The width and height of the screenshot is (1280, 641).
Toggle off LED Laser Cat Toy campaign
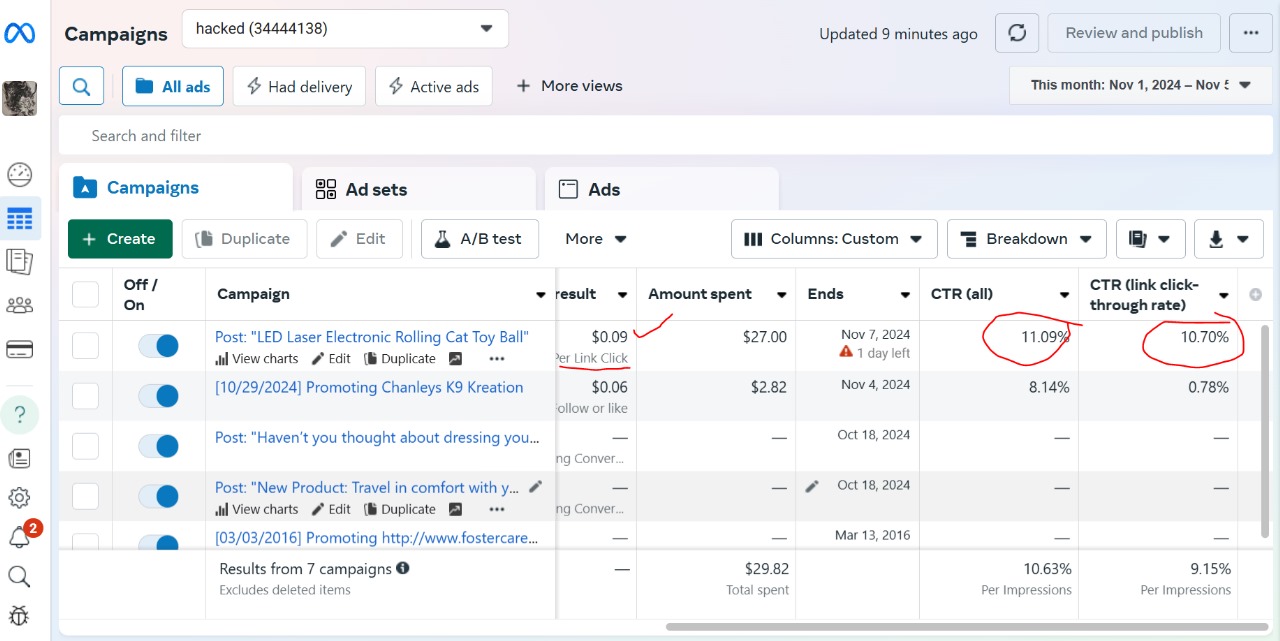(x=158, y=346)
